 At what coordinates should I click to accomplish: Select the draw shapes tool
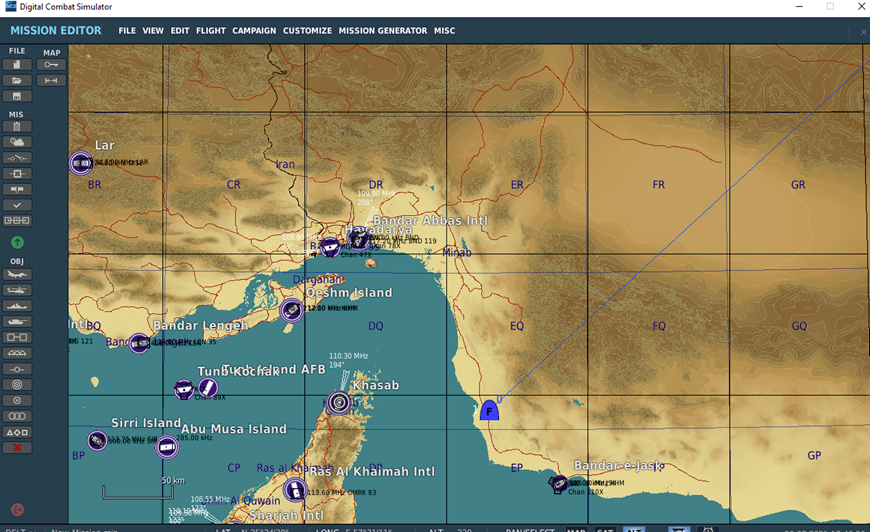(x=17, y=432)
